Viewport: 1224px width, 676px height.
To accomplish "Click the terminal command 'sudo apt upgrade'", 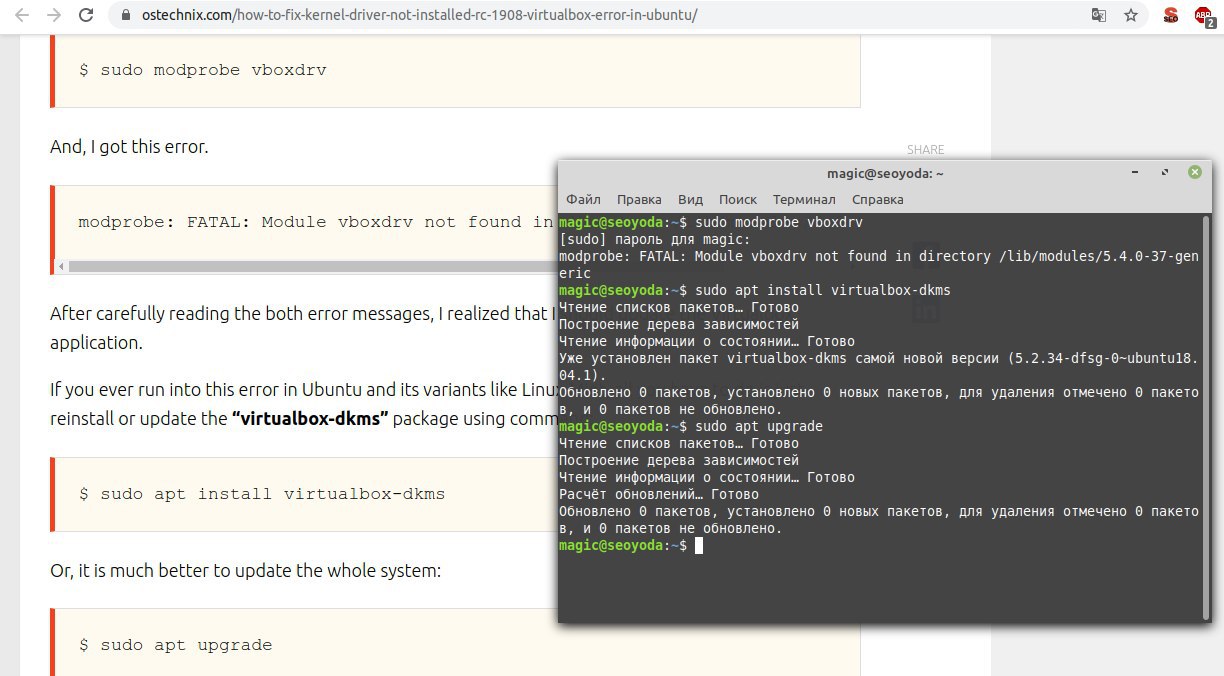I will click(758, 426).
